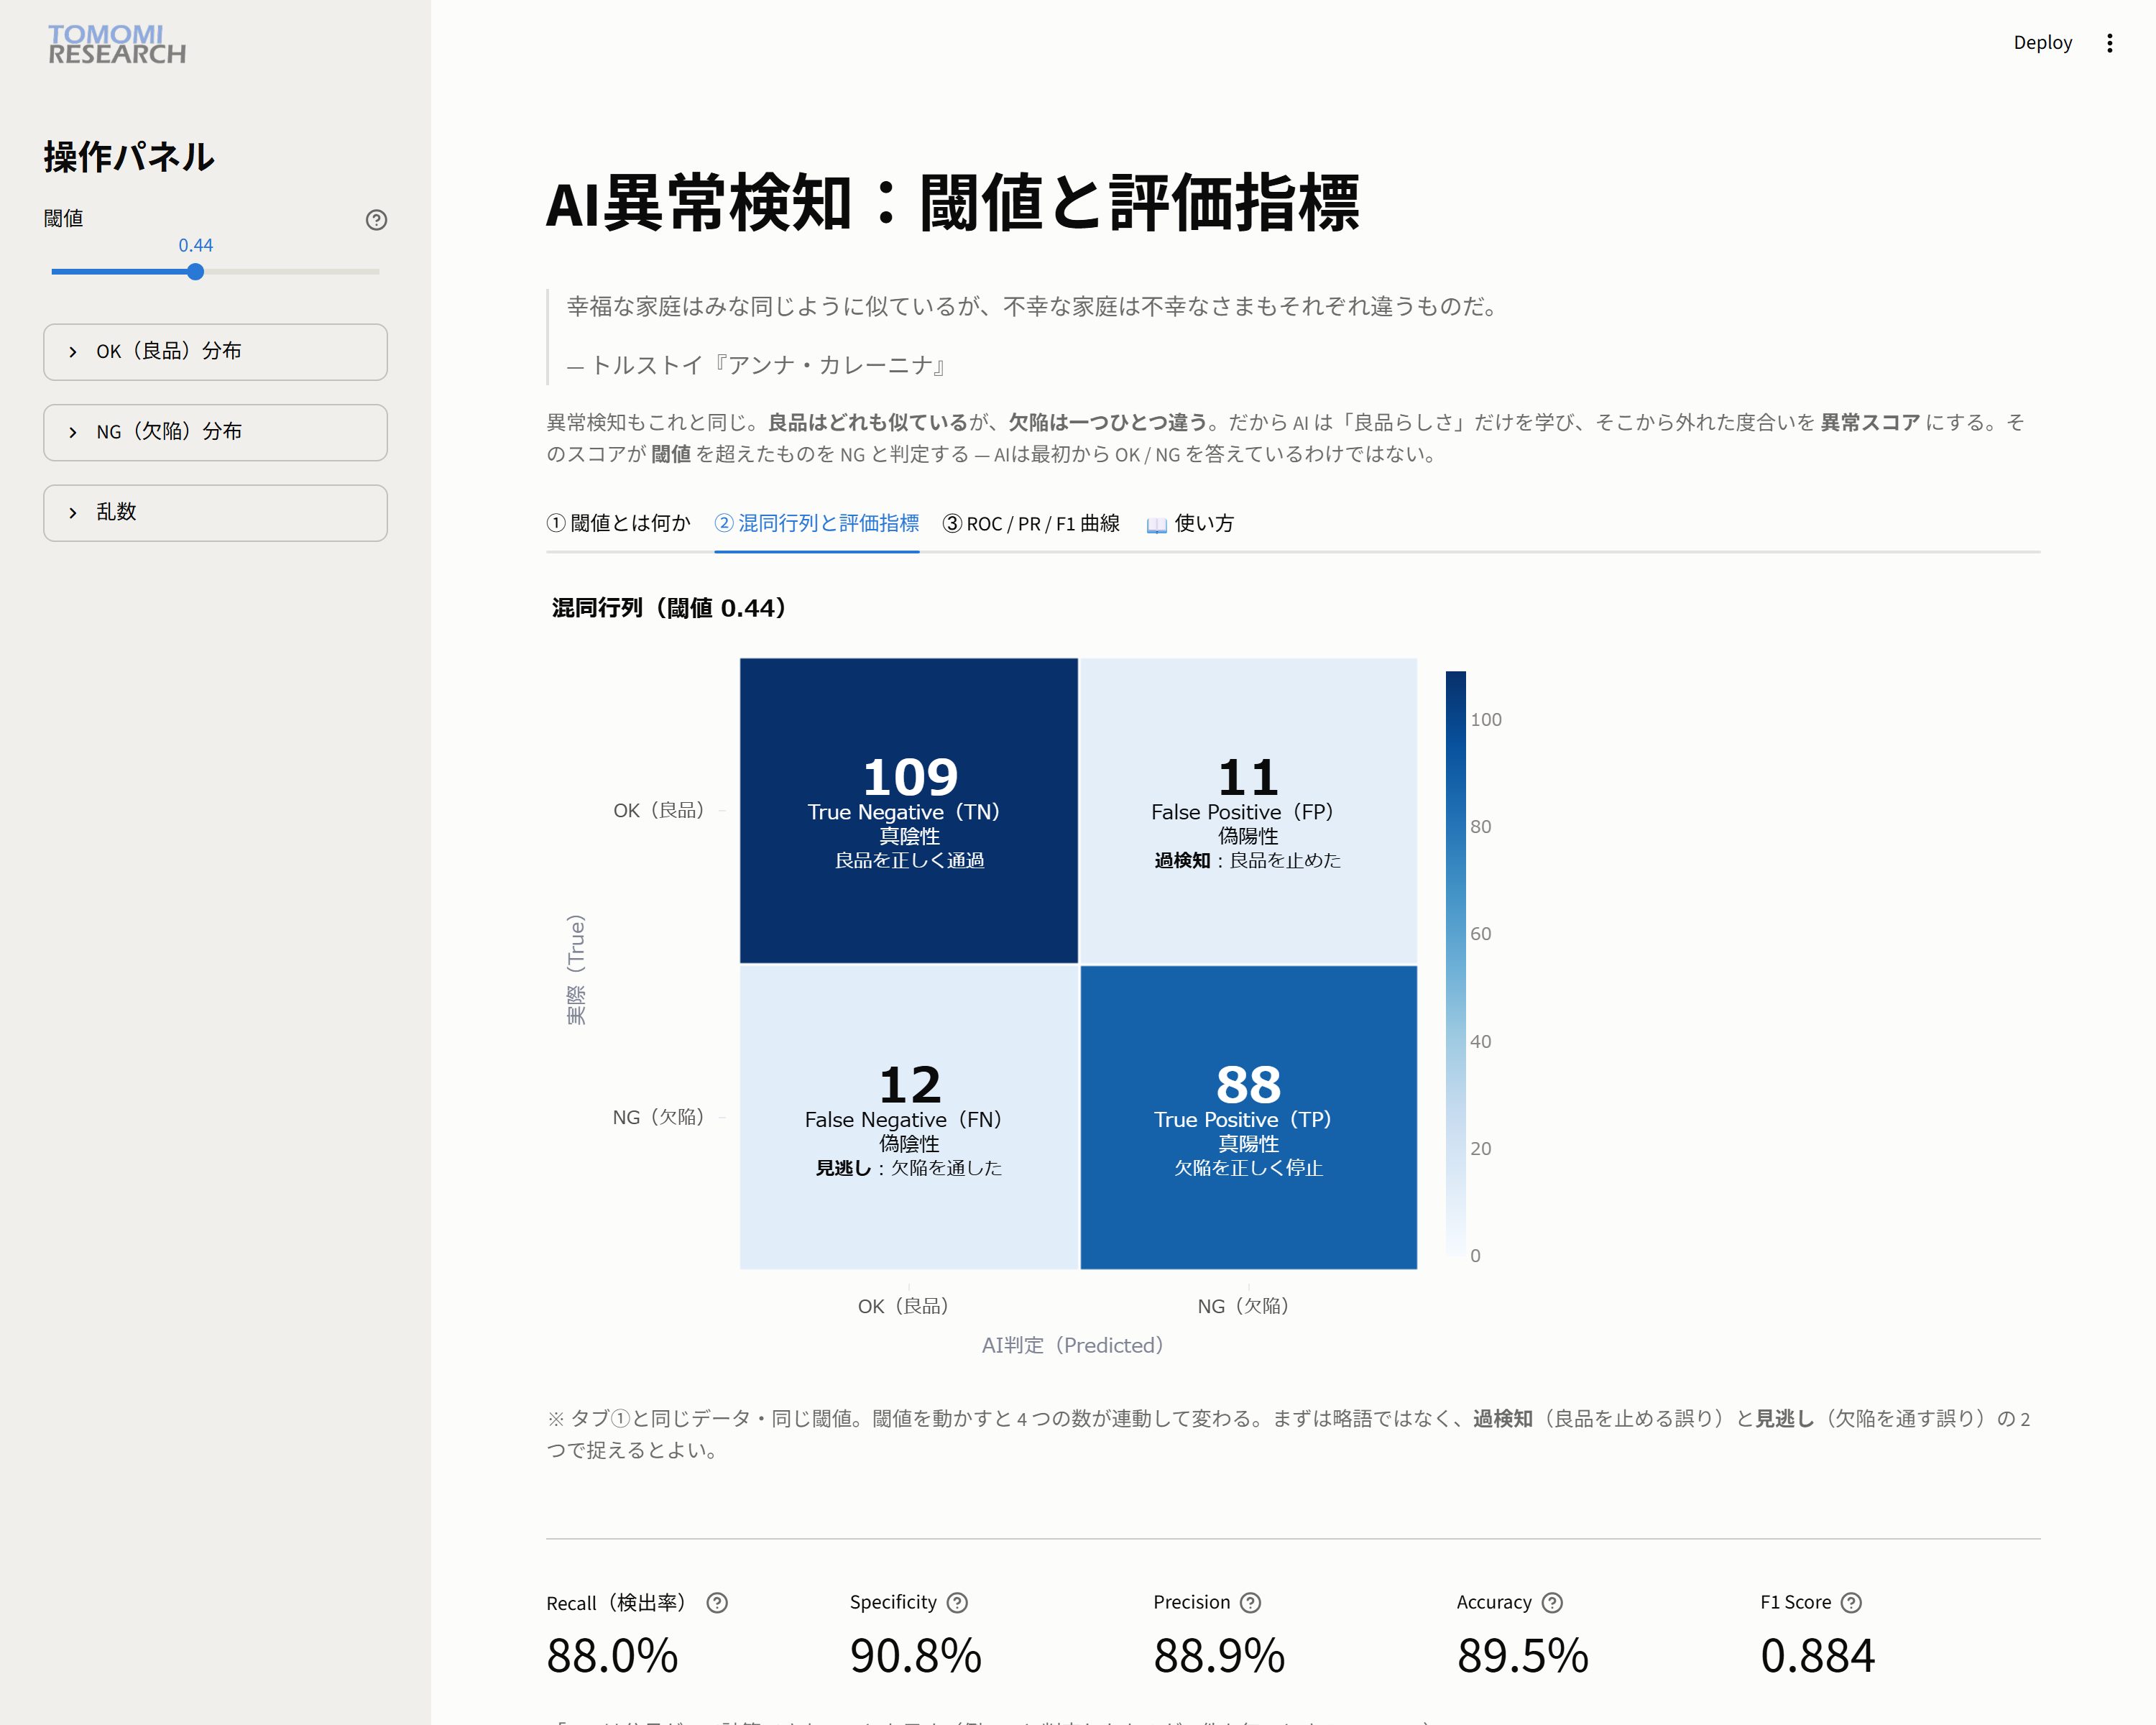Click the Accuracy value 89.5%
This screenshot has height=1725, width=2156.
coord(1522,1656)
